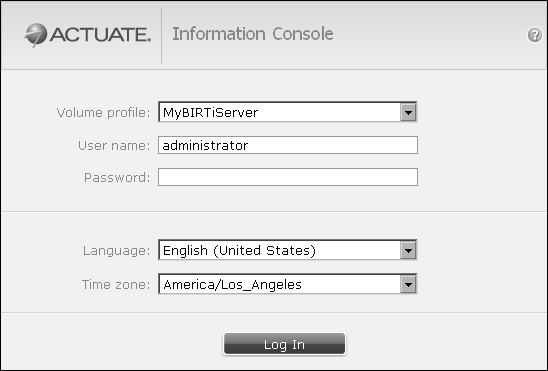
Task: Expand the Volume profile dropdown arrow
Action: (x=408, y=112)
